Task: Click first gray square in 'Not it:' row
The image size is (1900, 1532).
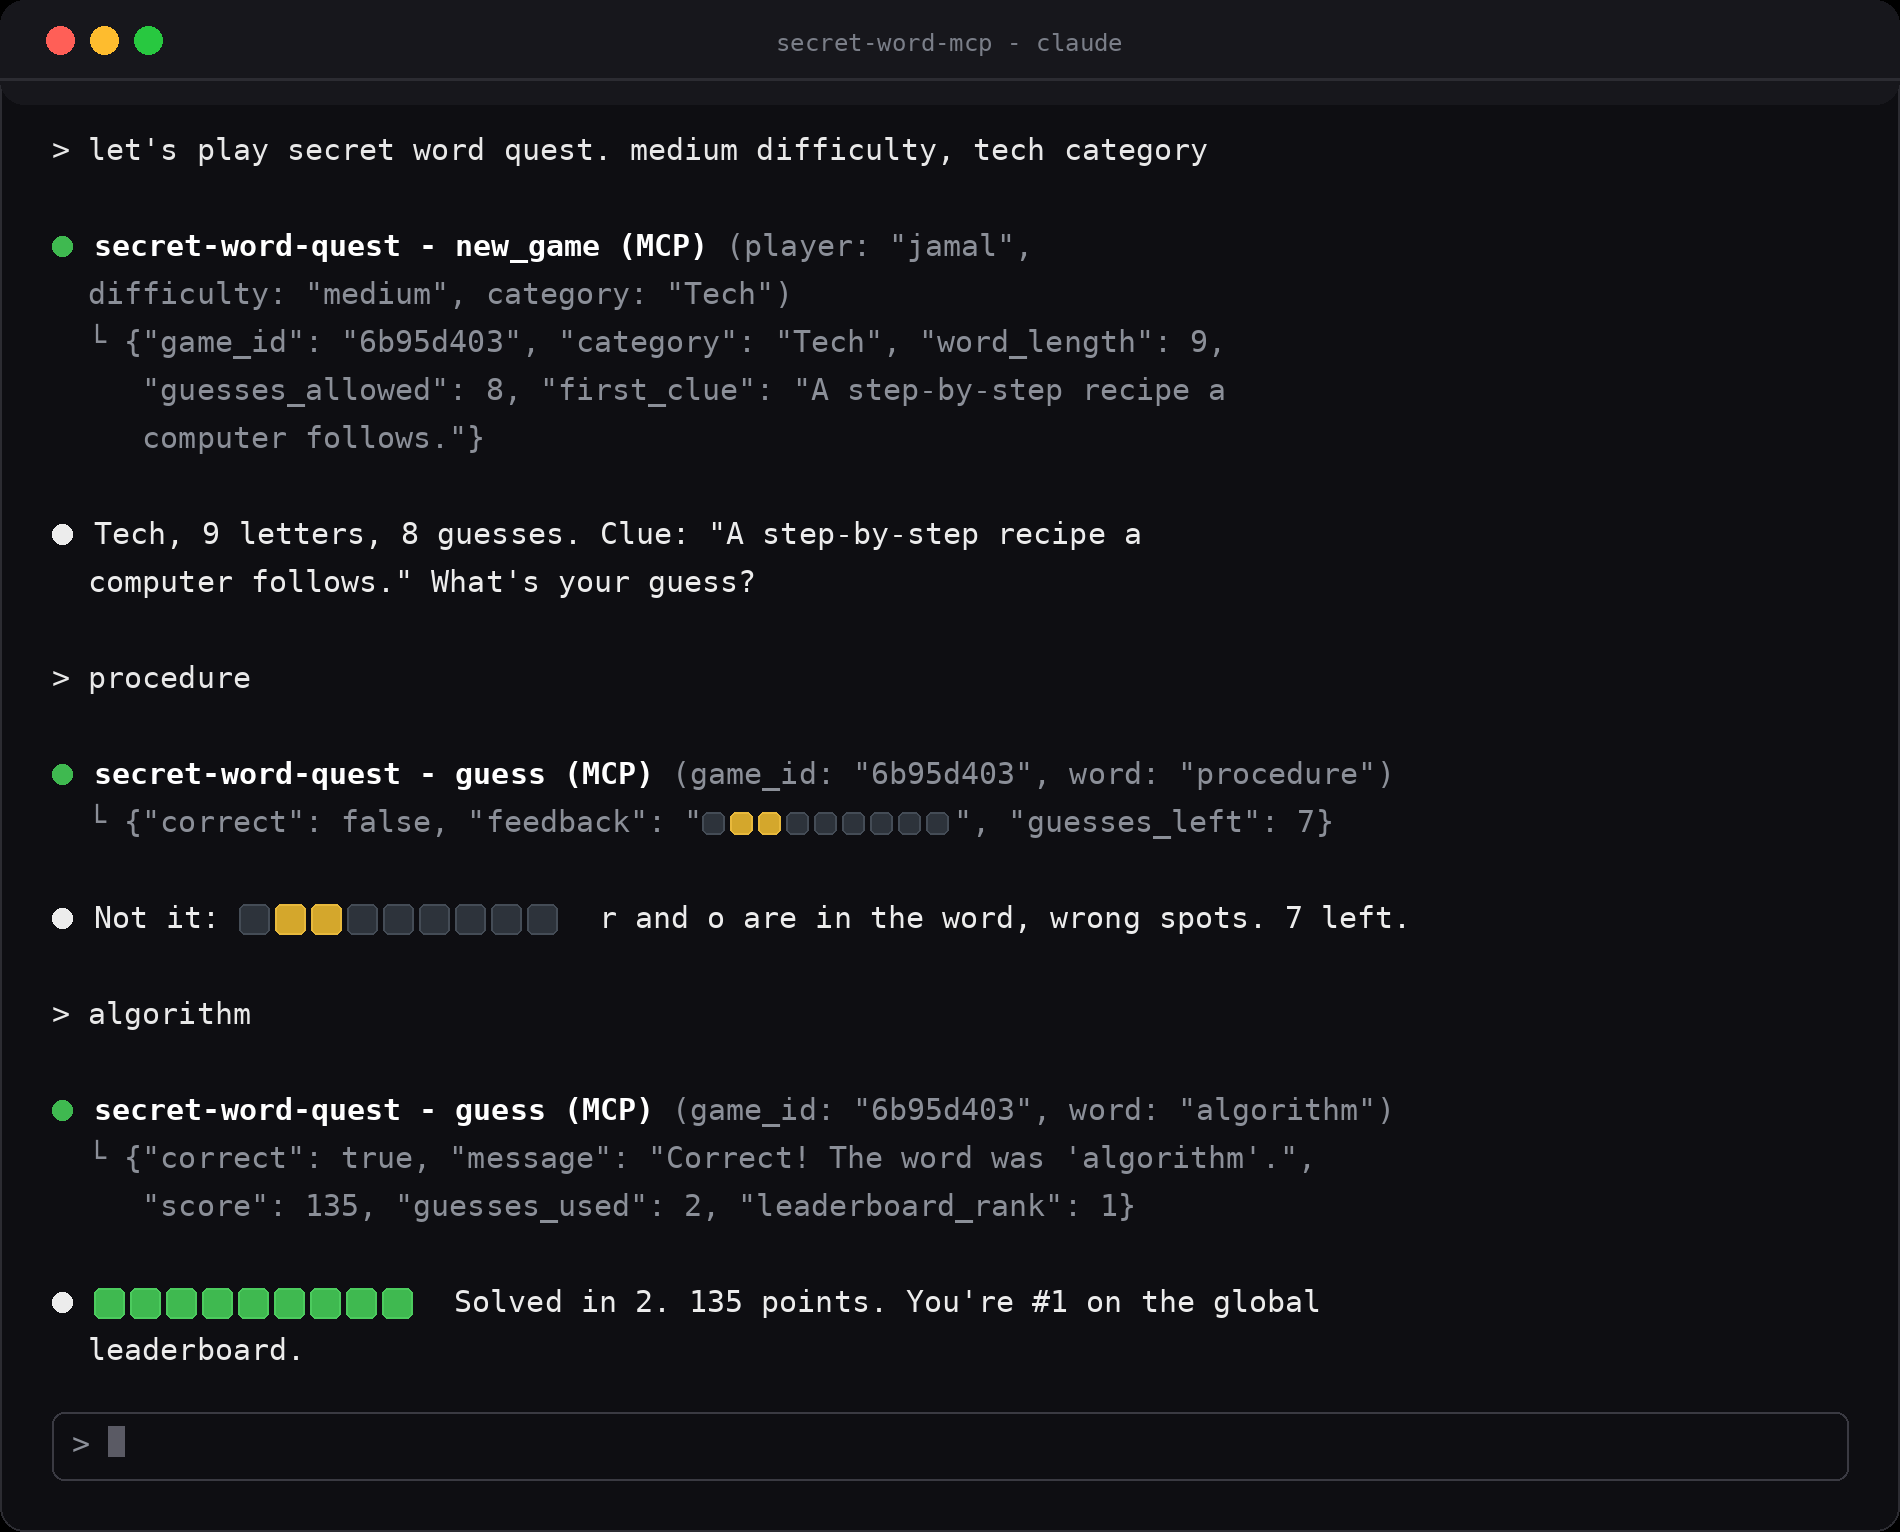Action: pyautogui.click(x=254, y=920)
